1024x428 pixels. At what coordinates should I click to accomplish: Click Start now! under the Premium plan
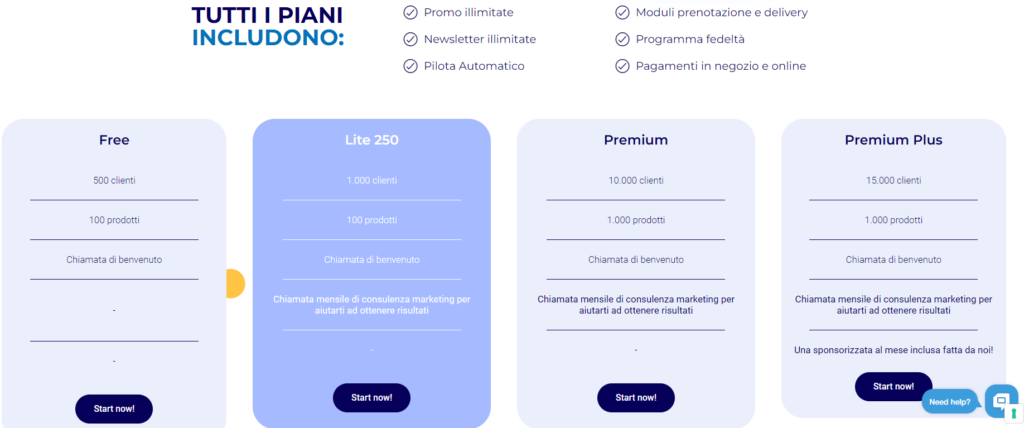click(x=635, y=397)
